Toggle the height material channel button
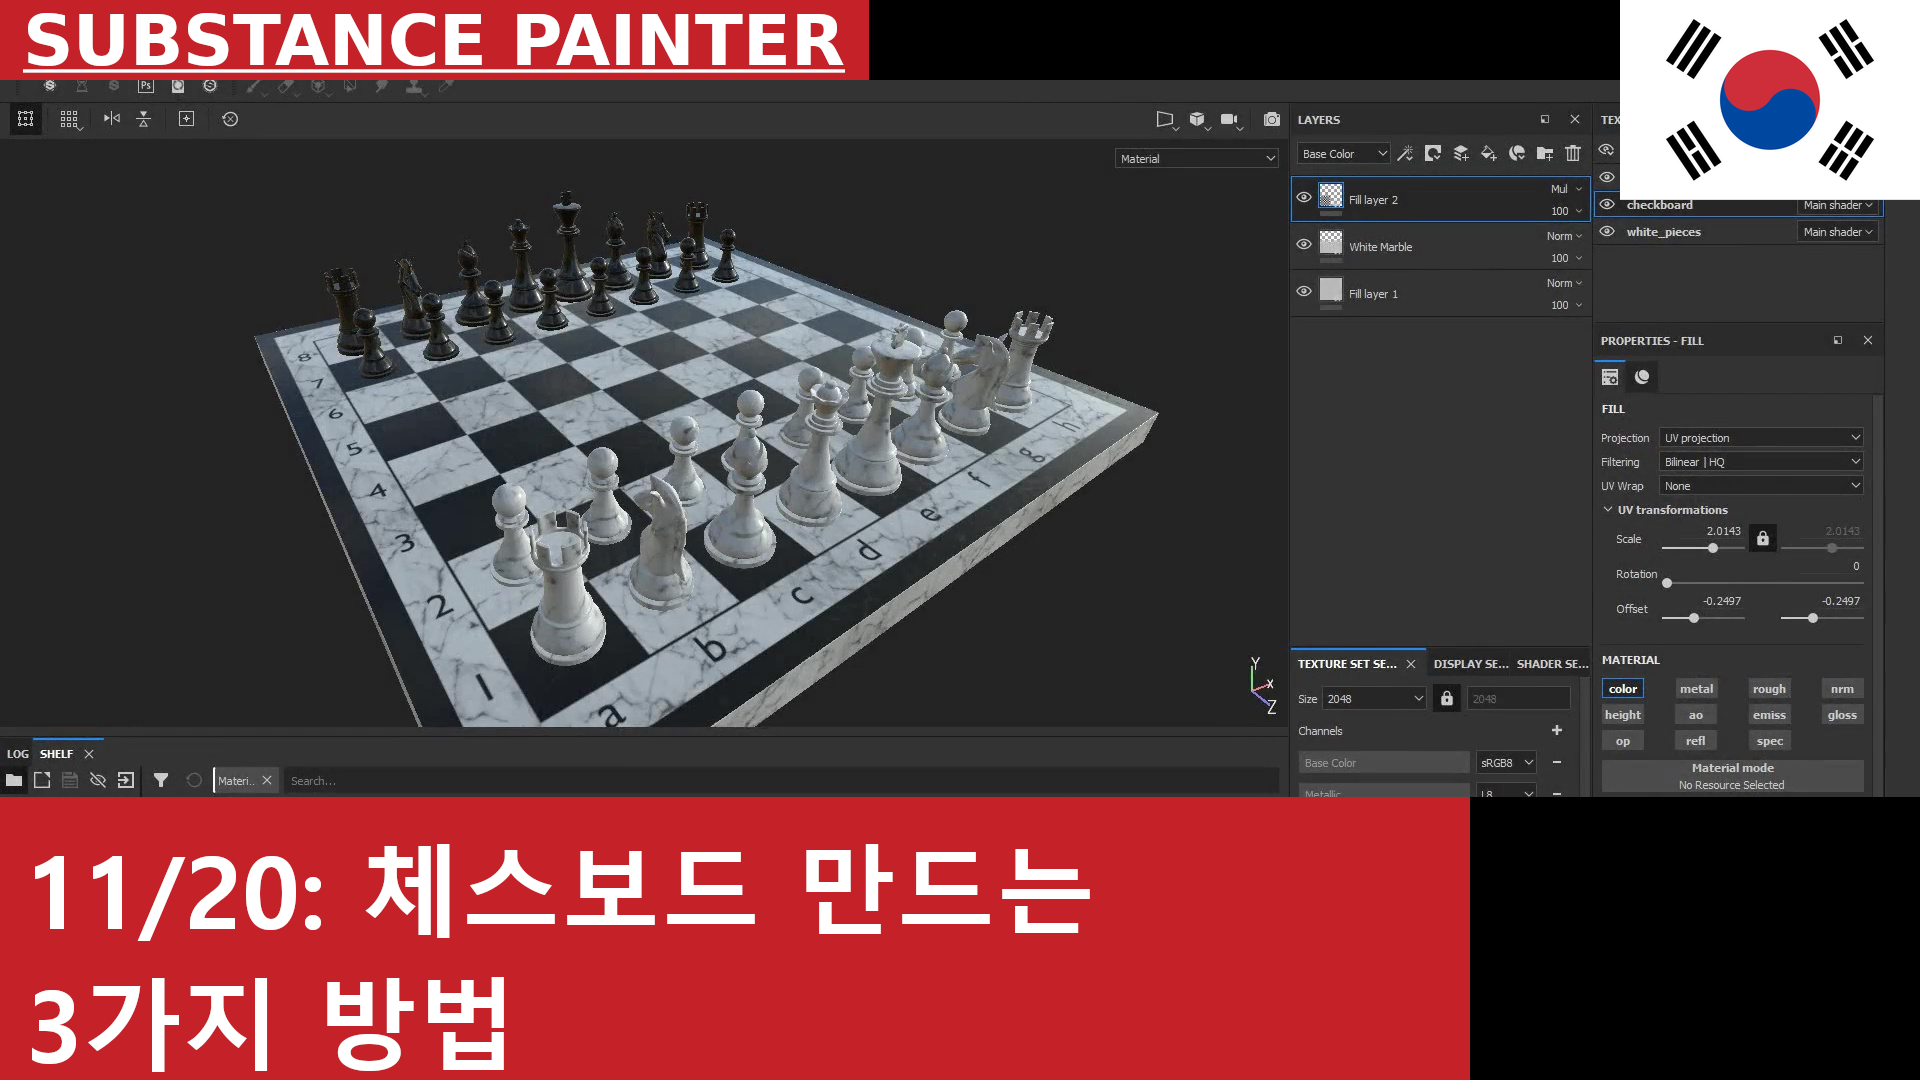Image resolution: width=1920 pixels, height=1080 pixels. 1623,714
